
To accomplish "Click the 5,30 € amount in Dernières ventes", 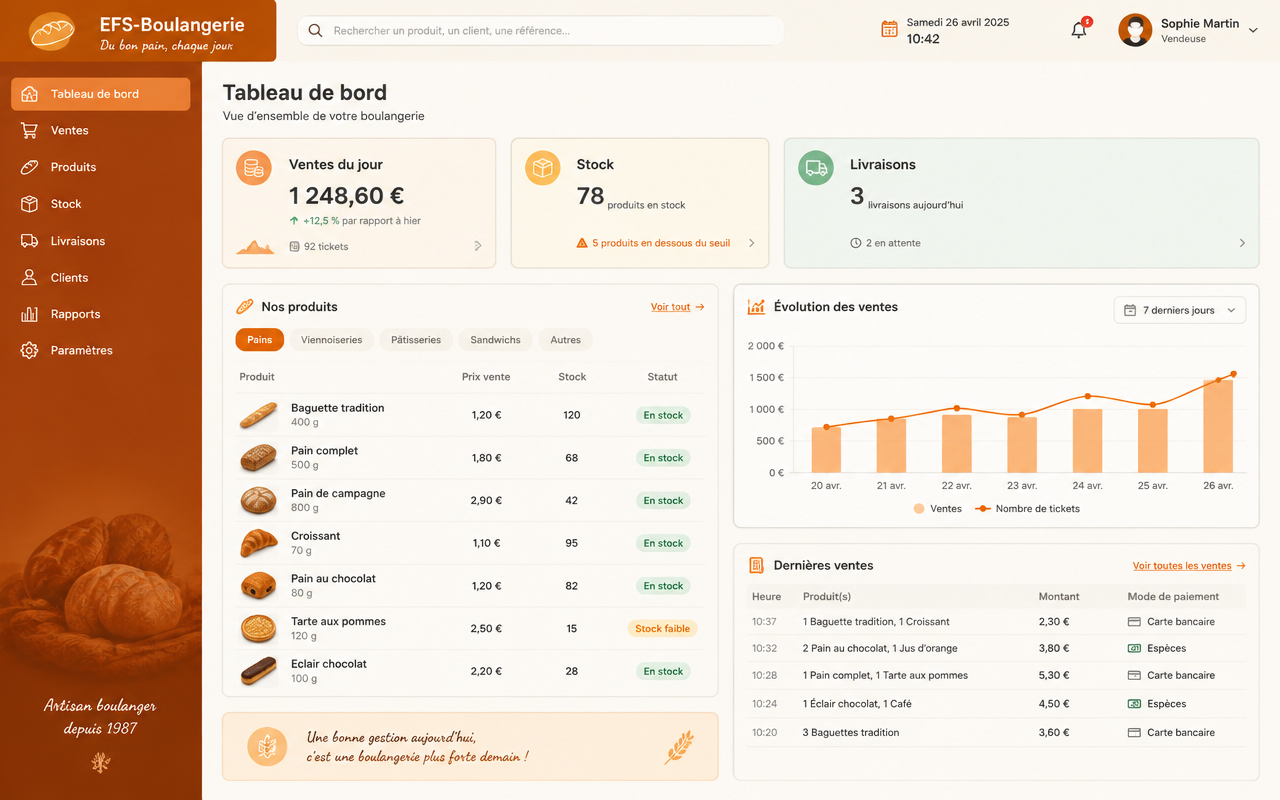I will click(1054, 675).
